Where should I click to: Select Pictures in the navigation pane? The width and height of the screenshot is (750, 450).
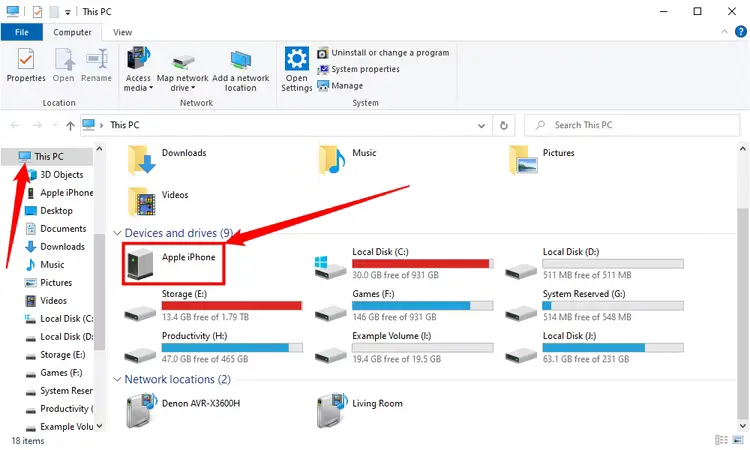48,283
